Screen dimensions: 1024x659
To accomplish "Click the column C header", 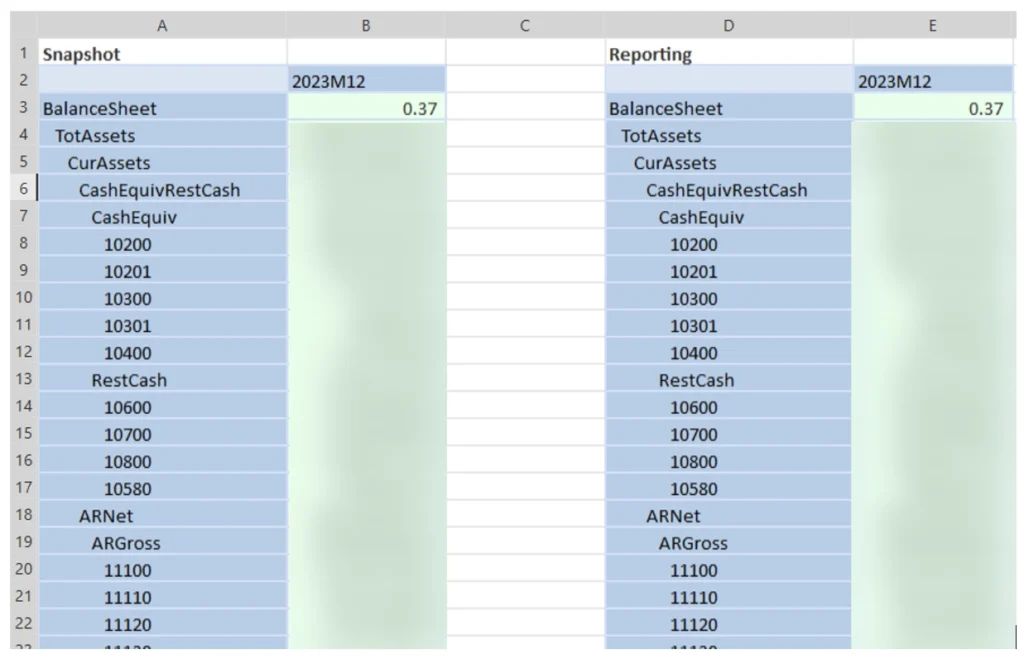I will [x=524, y=27].
